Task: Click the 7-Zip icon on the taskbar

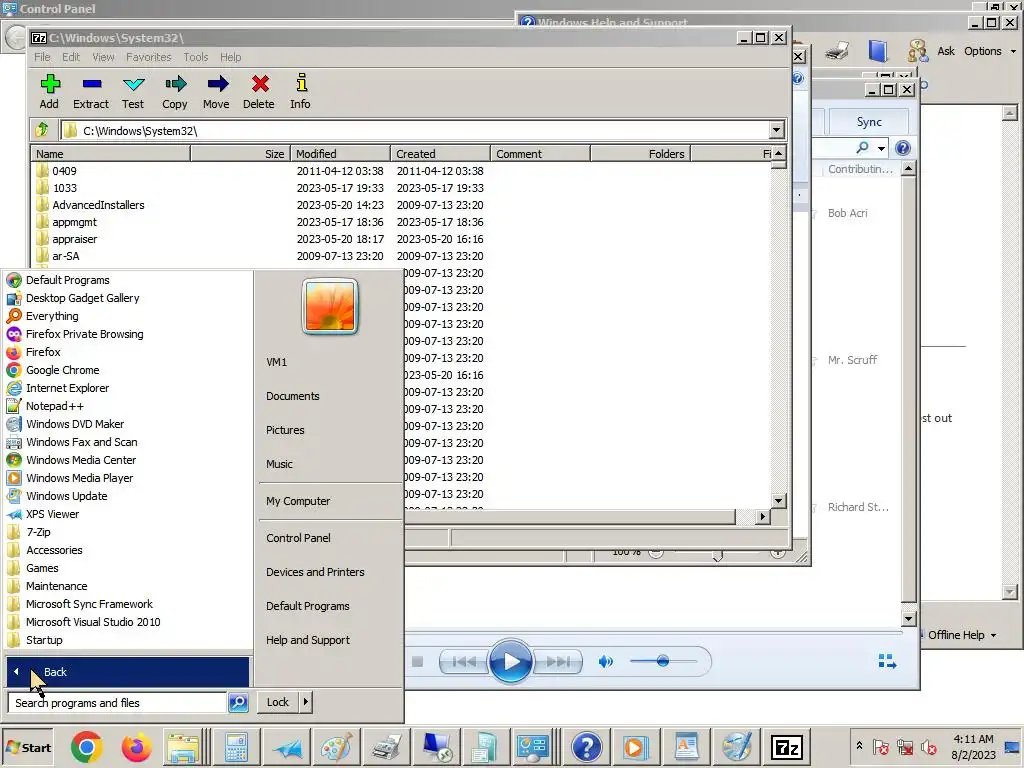Action: [x=787, y=747]
